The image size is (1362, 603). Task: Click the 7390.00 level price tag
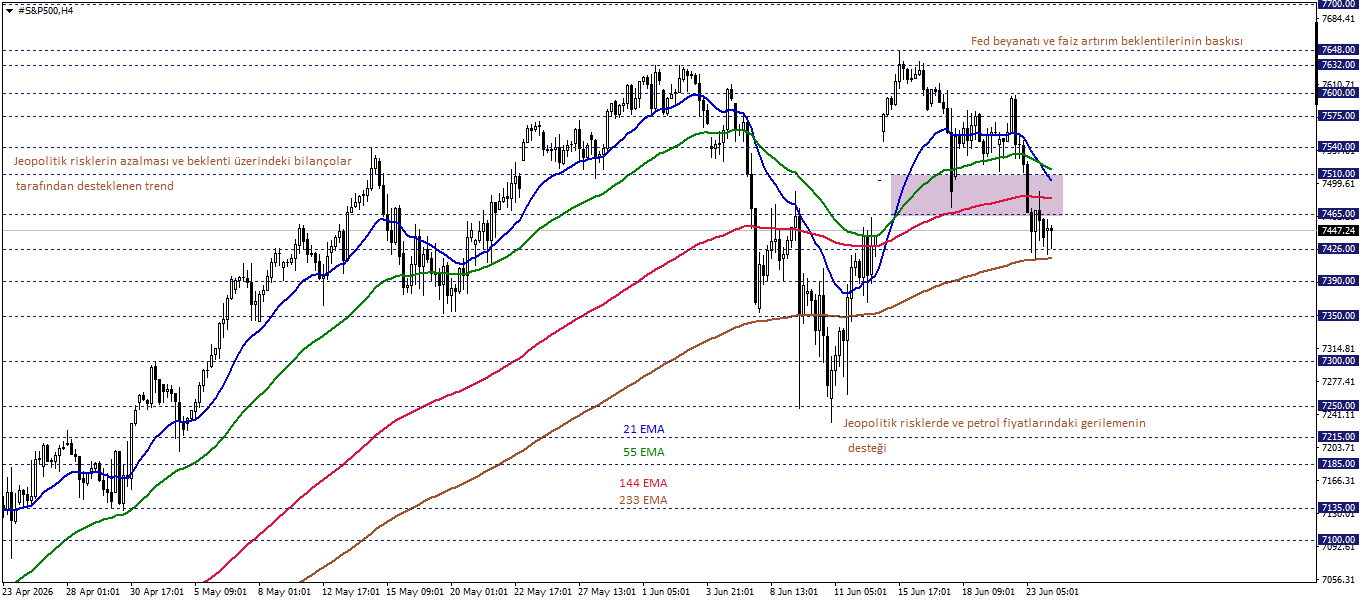1338,281
